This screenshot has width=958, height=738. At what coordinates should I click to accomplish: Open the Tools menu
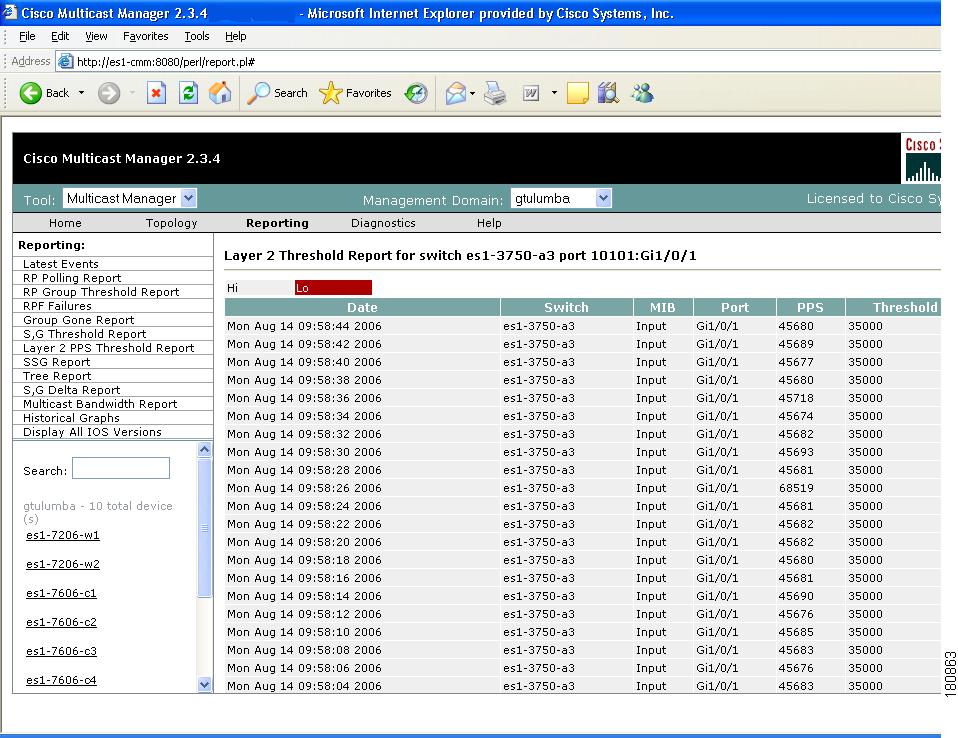(197, 36)
